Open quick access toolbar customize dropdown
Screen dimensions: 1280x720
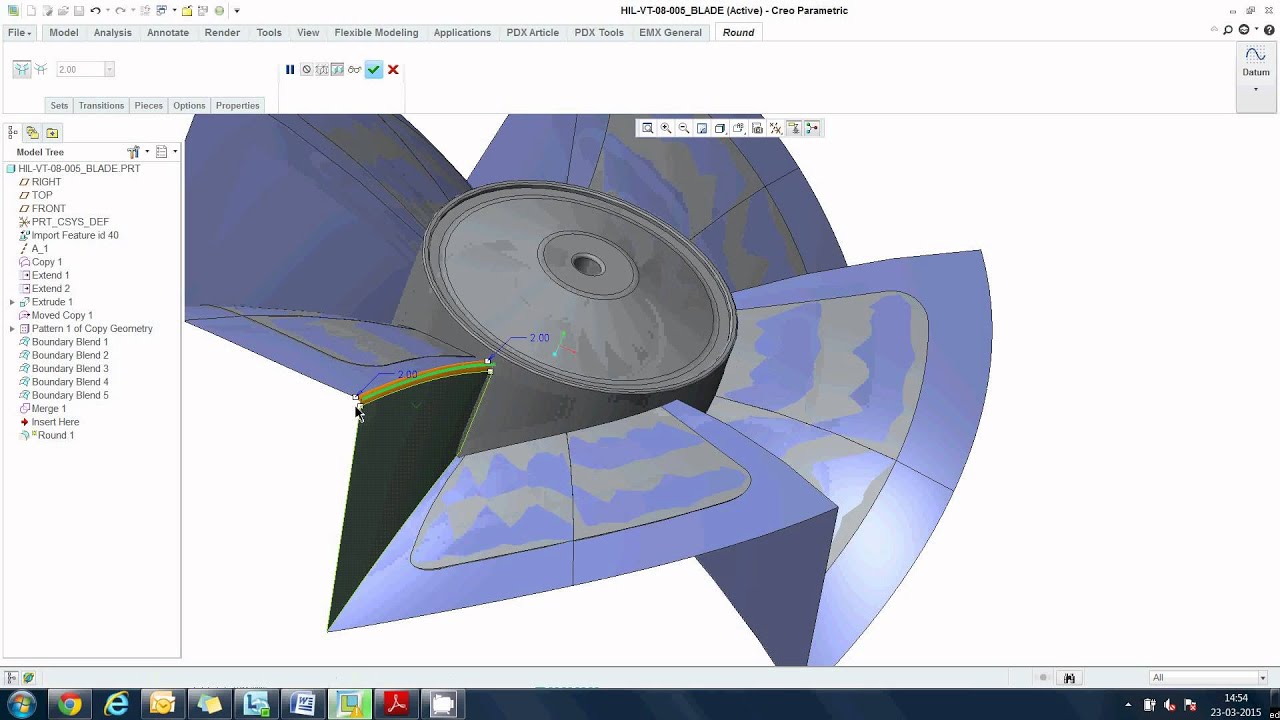point(237,10)
